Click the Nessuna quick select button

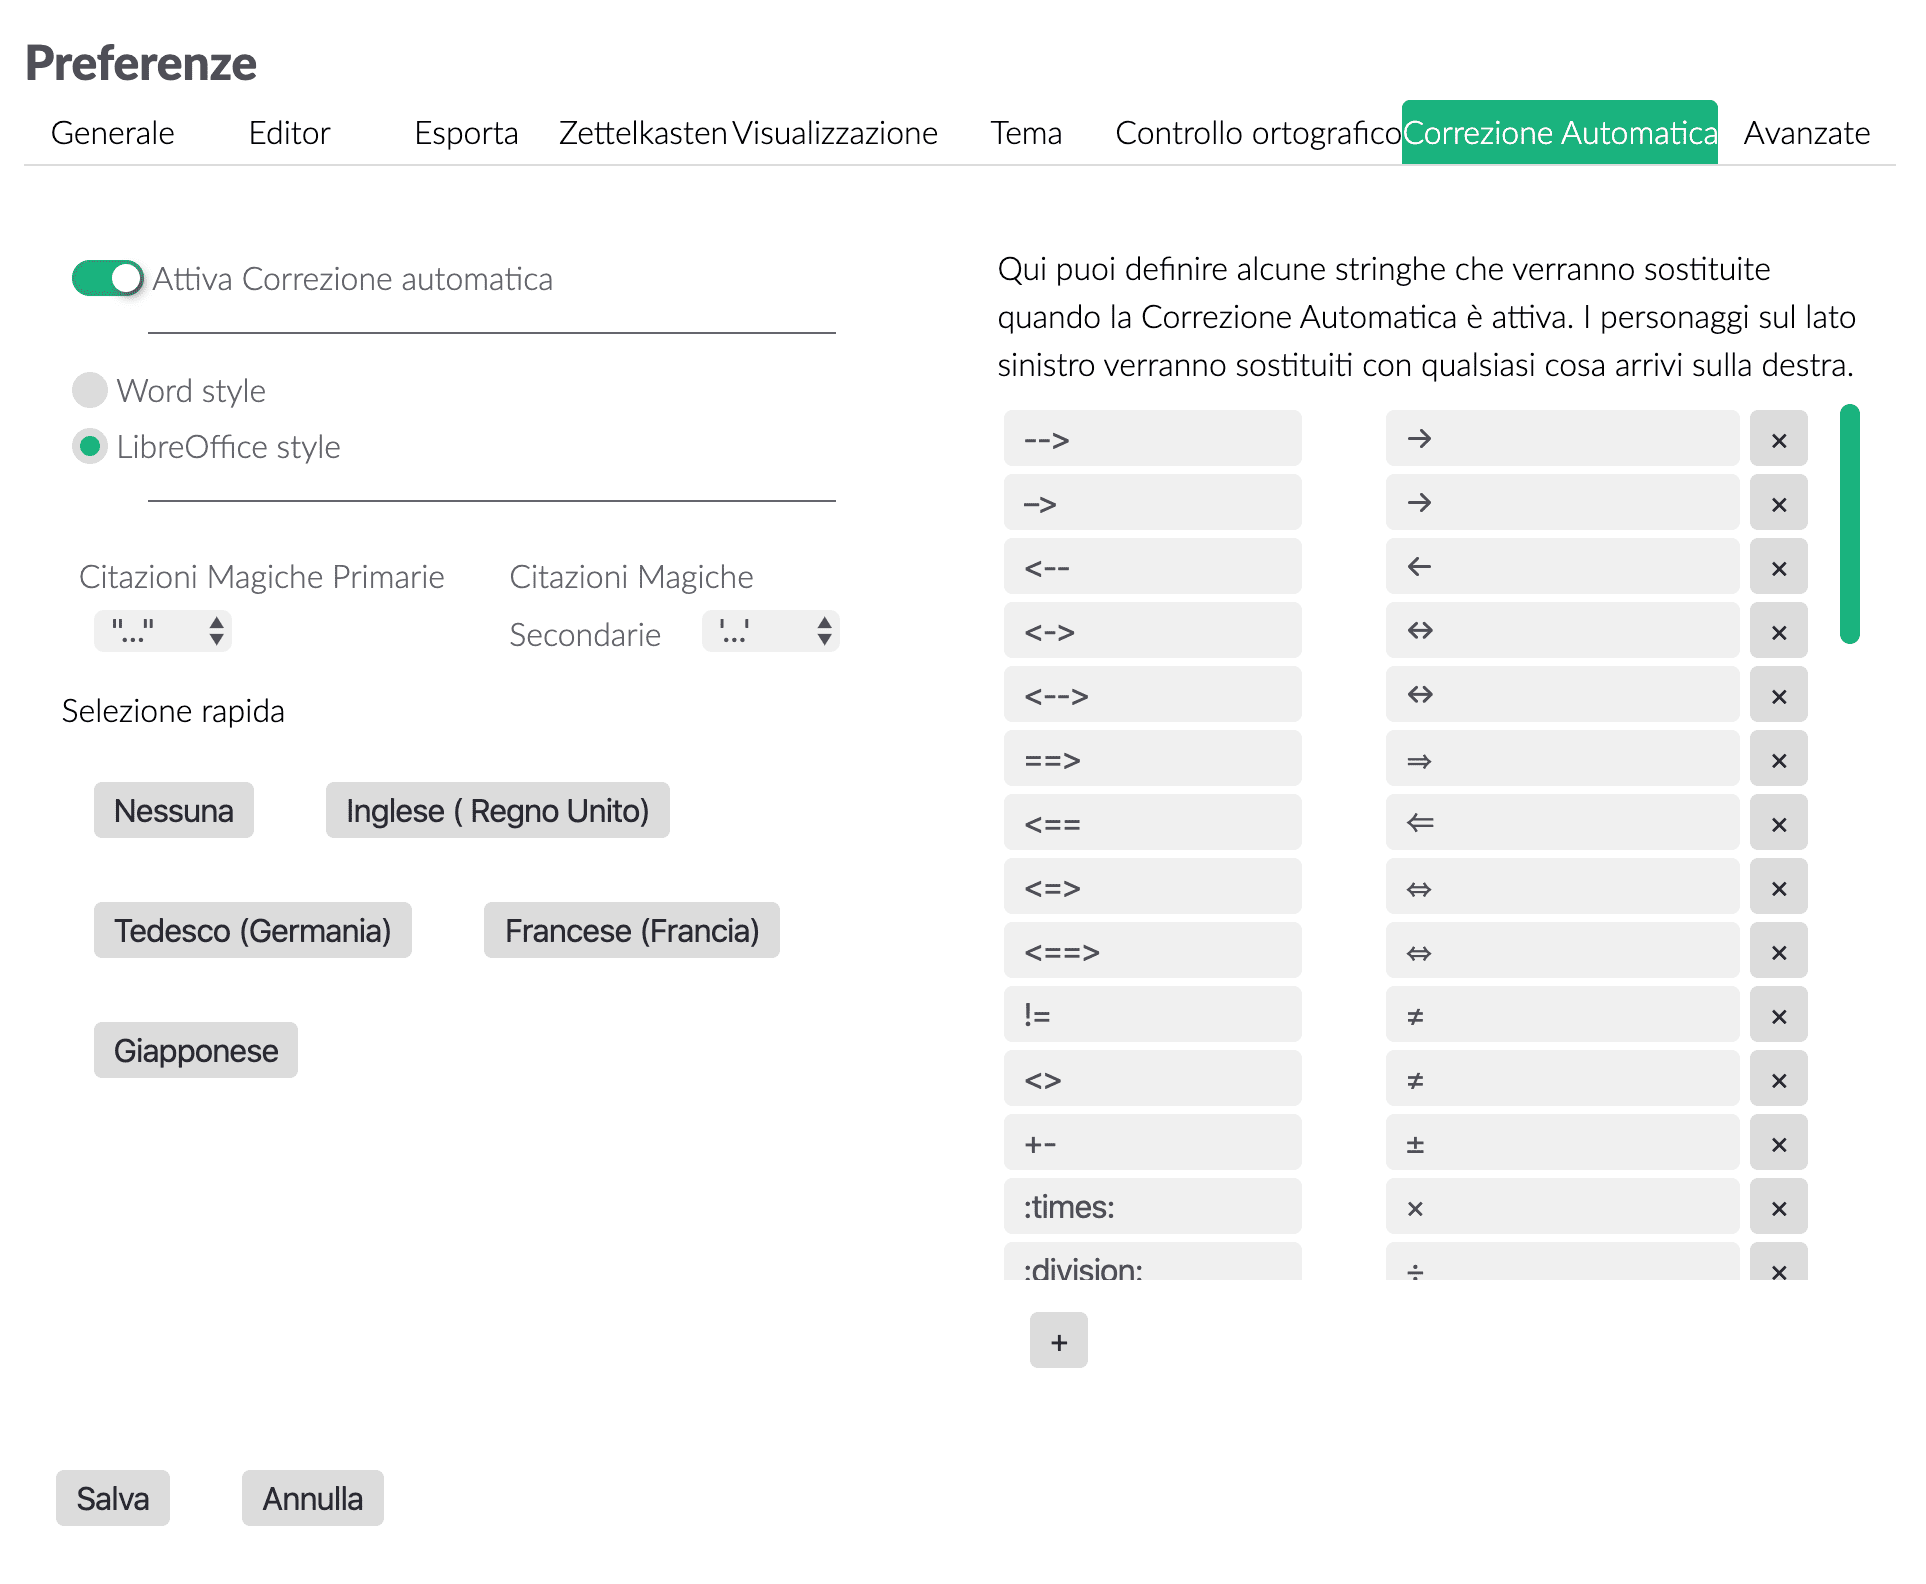[174, 810]
